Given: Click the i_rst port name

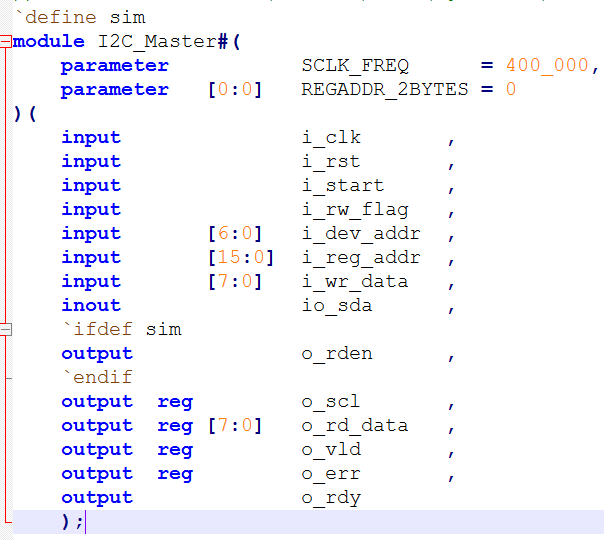Looking at the screenshot, I should click(331, 161).
